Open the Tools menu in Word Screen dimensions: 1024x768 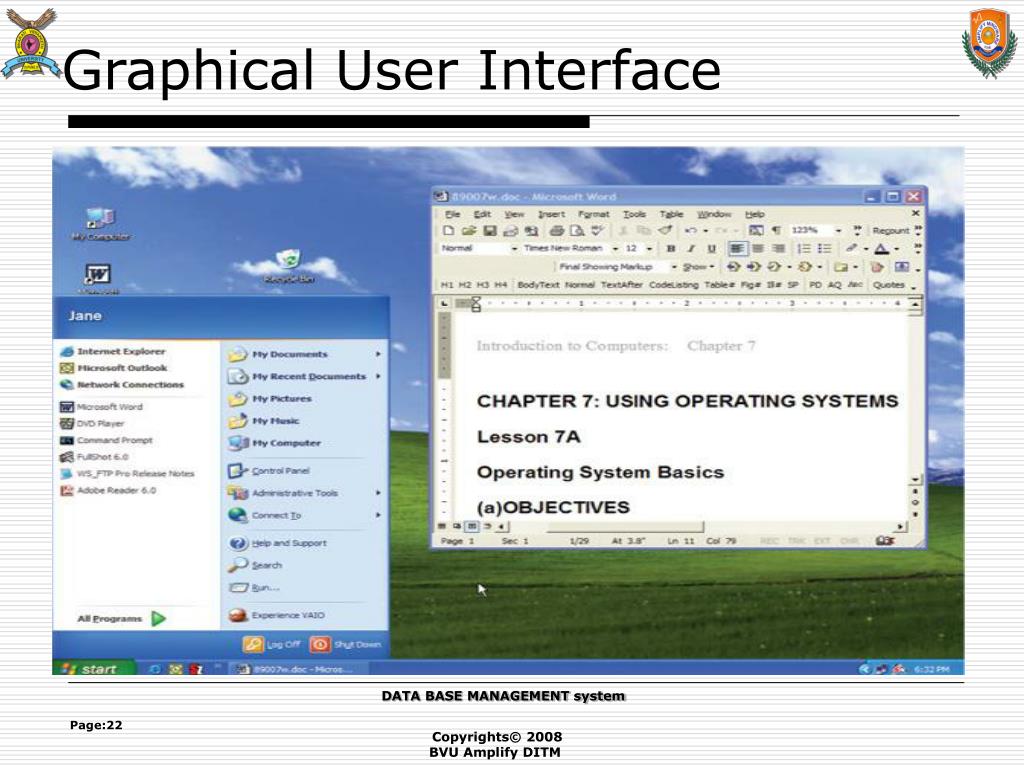point(633,214)
